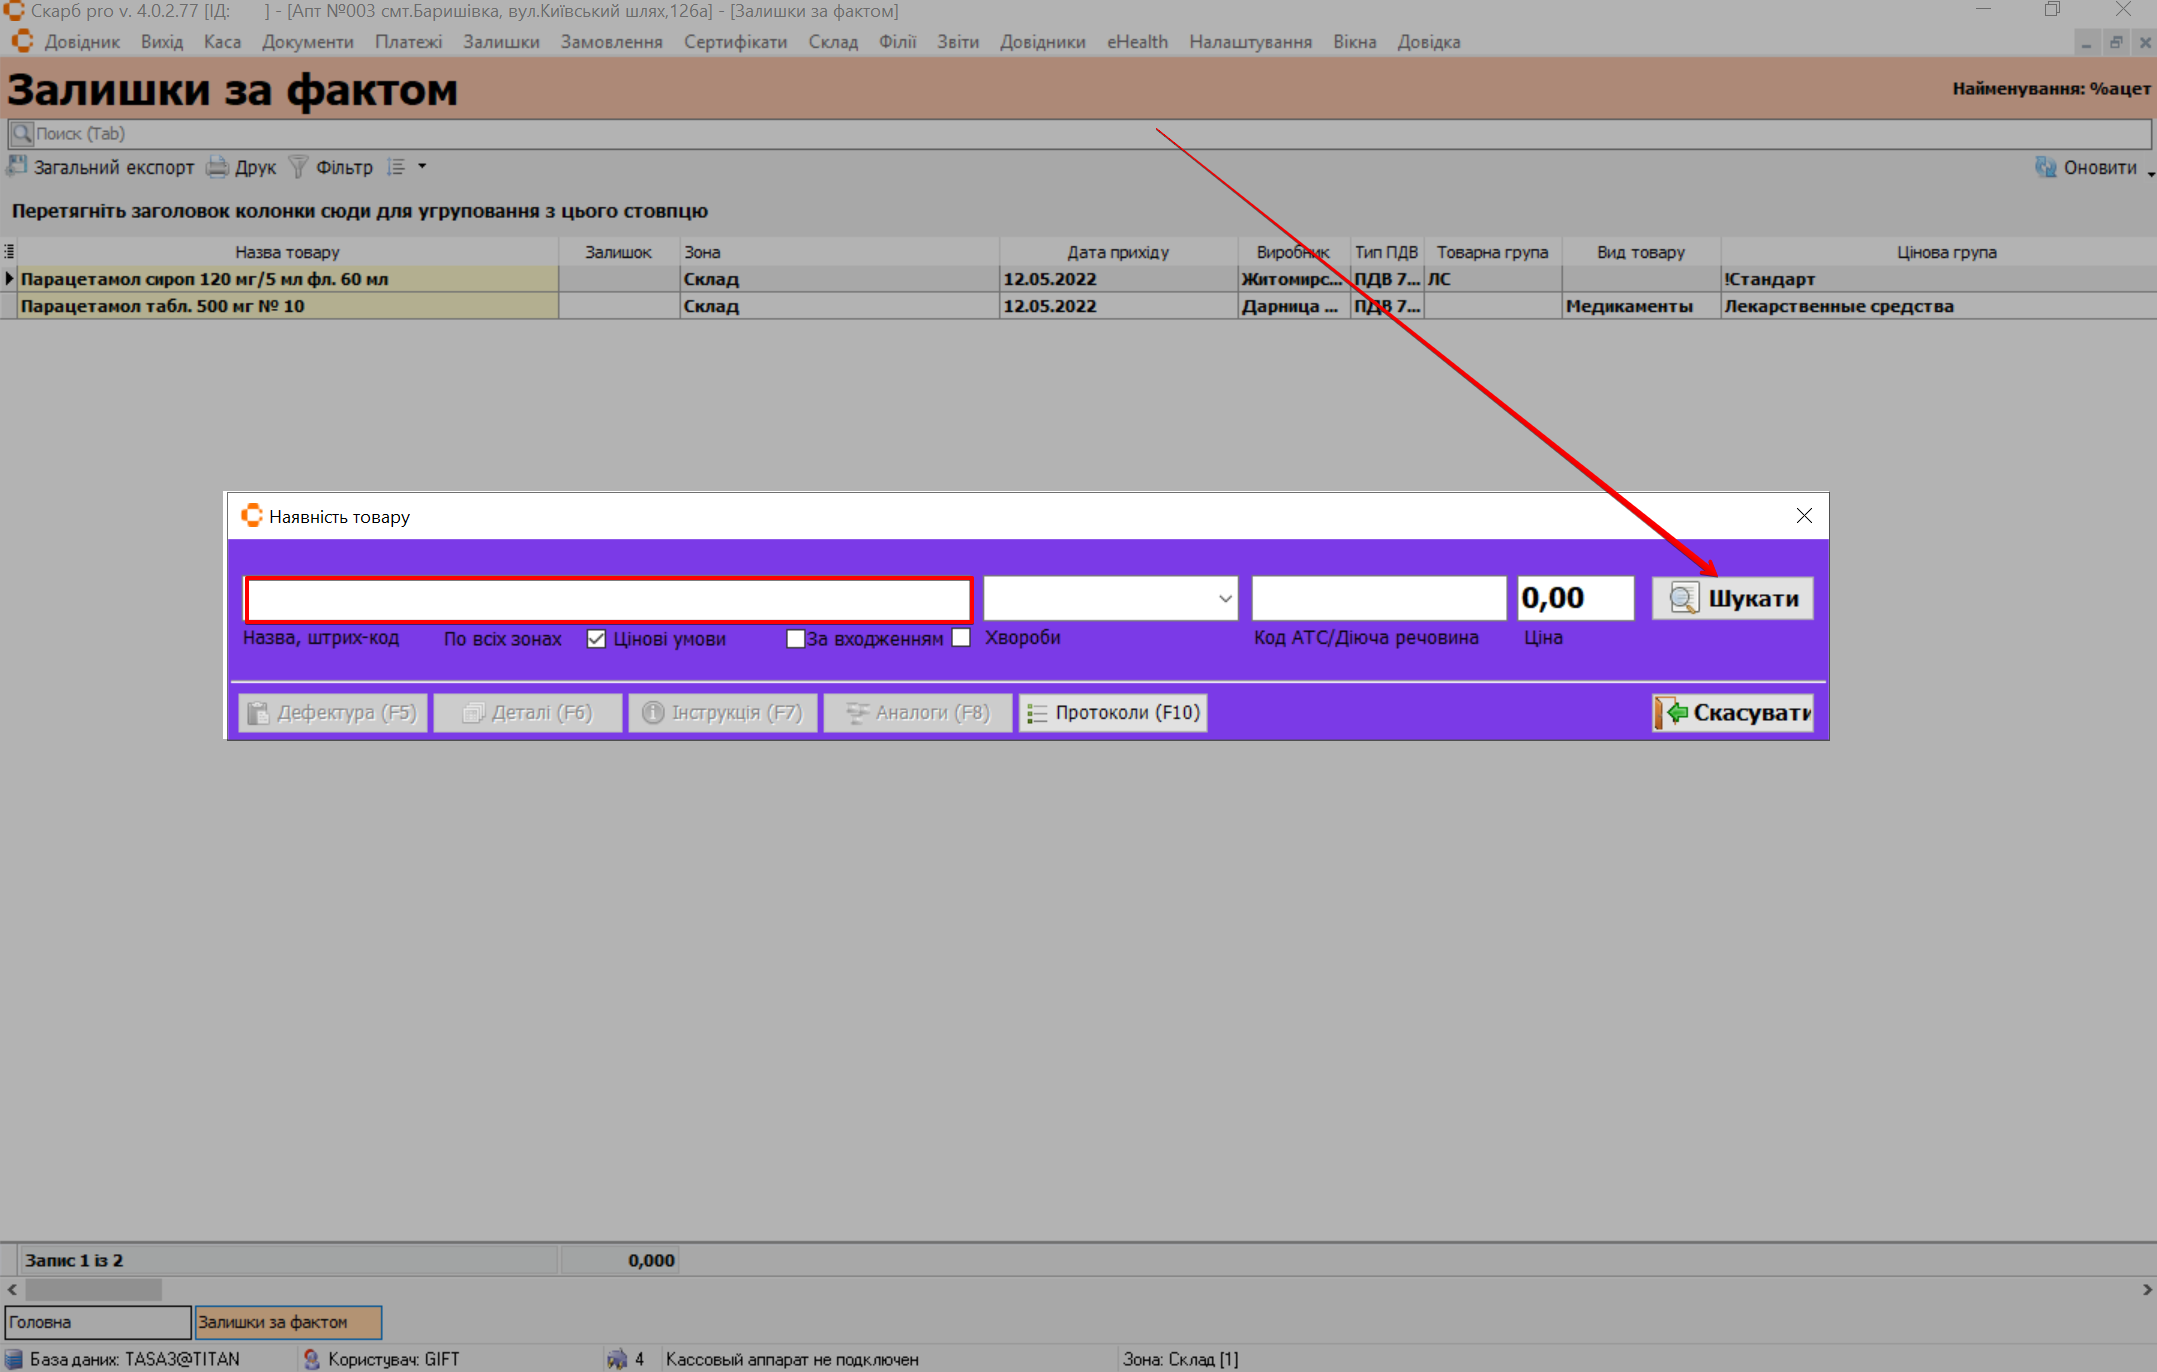Click the Друк printer icon
Screen dimensions: 2157x1372
217,167
